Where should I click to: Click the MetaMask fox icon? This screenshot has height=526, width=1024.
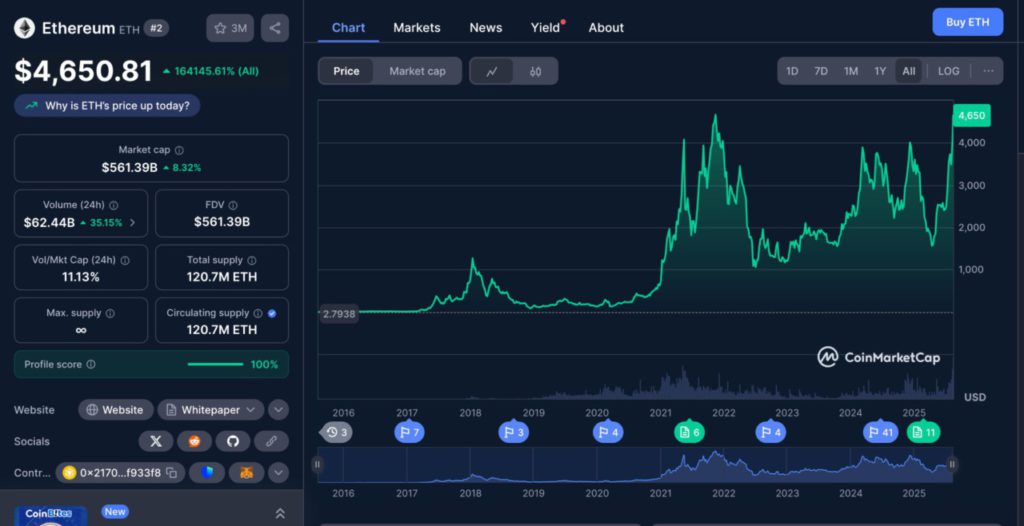(246, 472)
